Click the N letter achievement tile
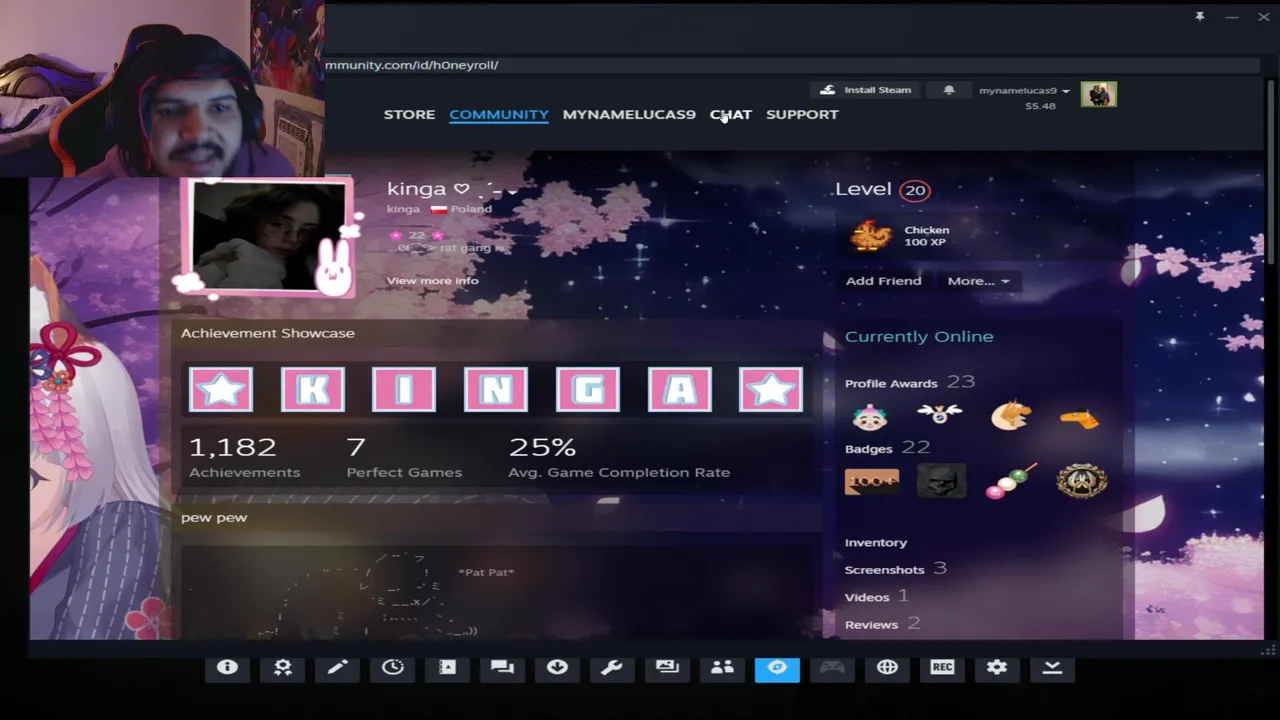 [x=496, y=389]
